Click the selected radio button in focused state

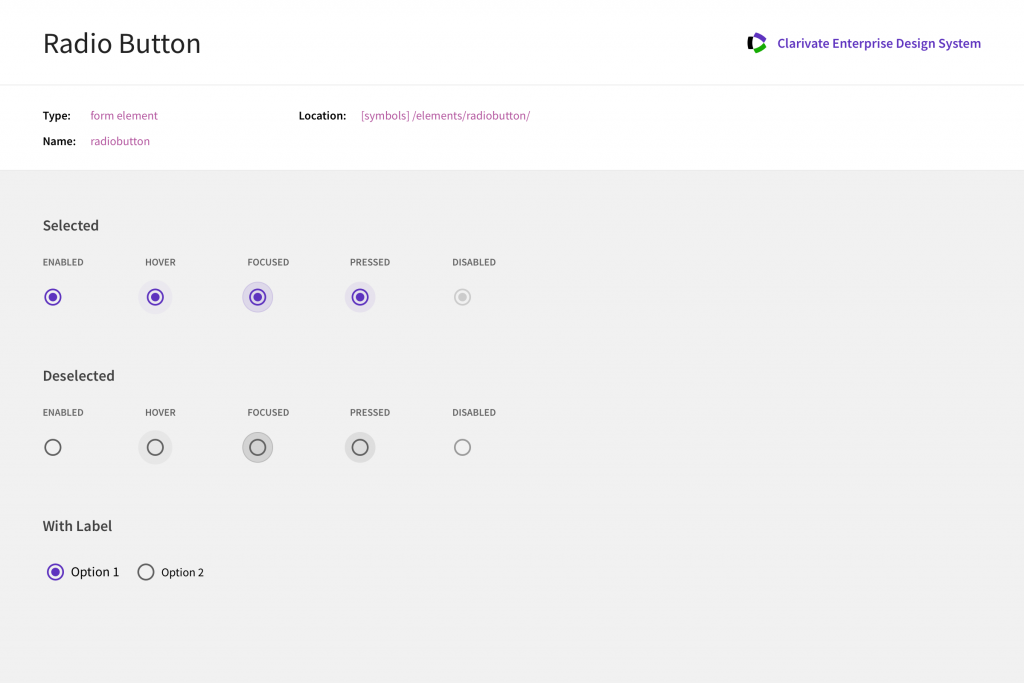tap(257, 297)
